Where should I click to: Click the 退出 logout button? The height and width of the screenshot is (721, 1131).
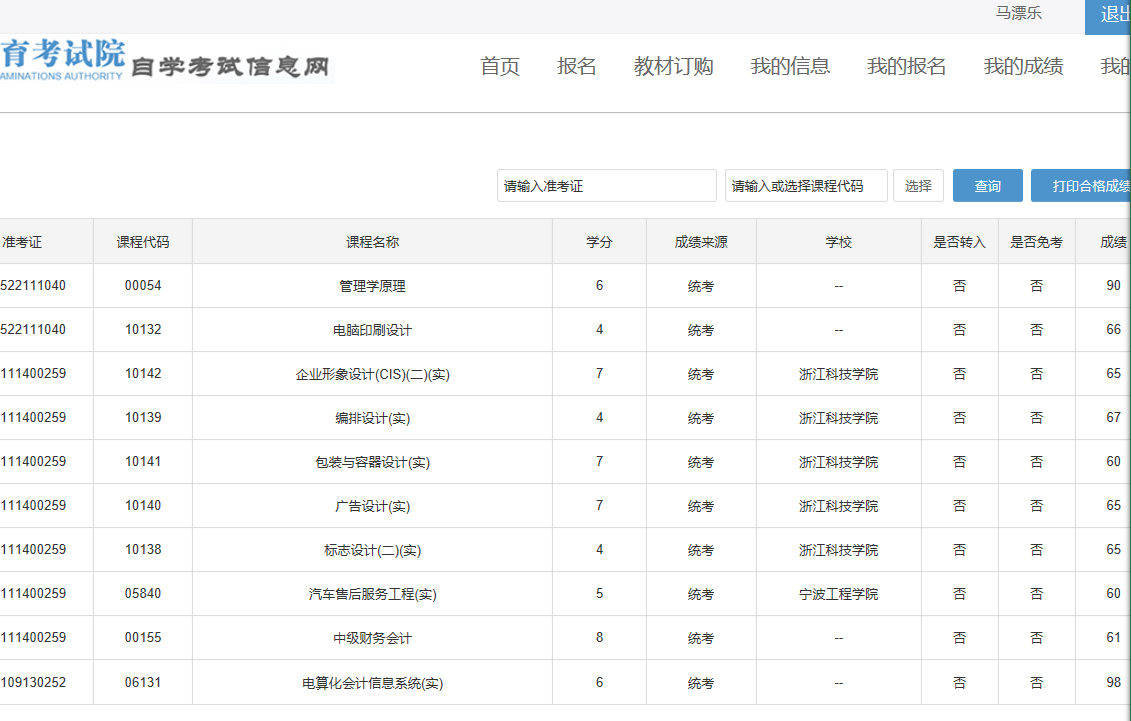1108,16
